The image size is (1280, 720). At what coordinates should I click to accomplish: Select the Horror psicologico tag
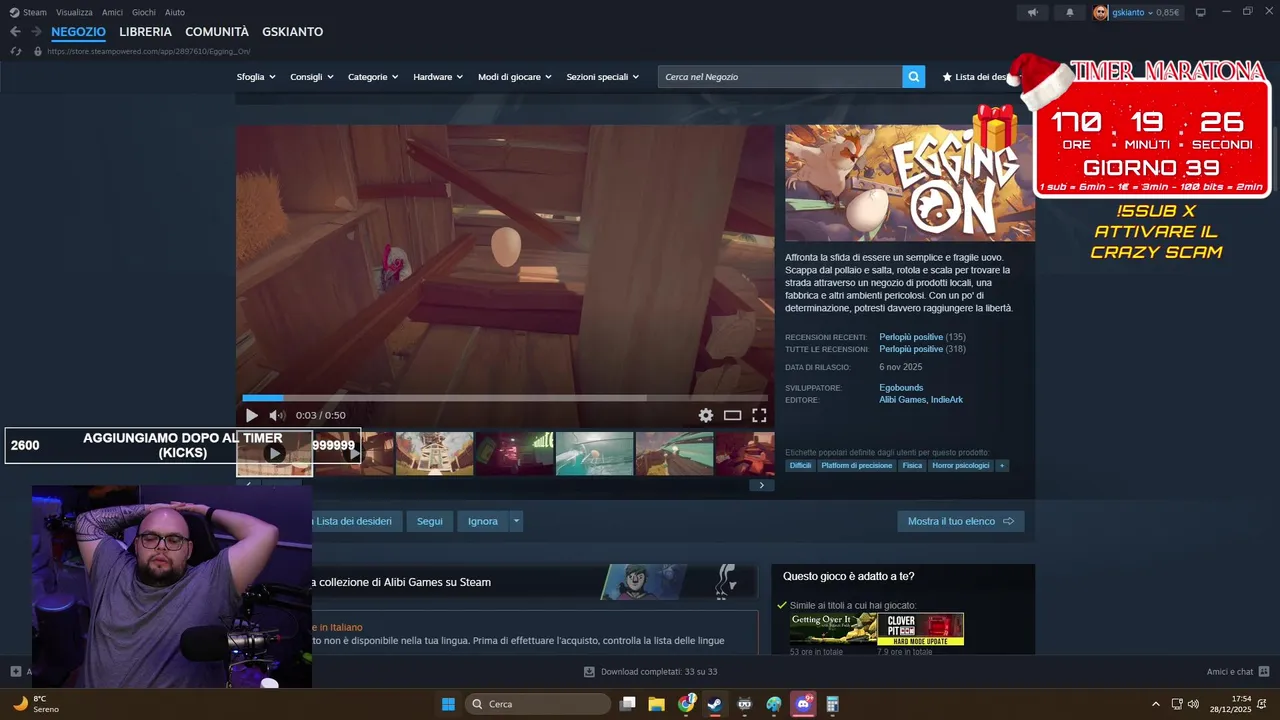point(961,466)
